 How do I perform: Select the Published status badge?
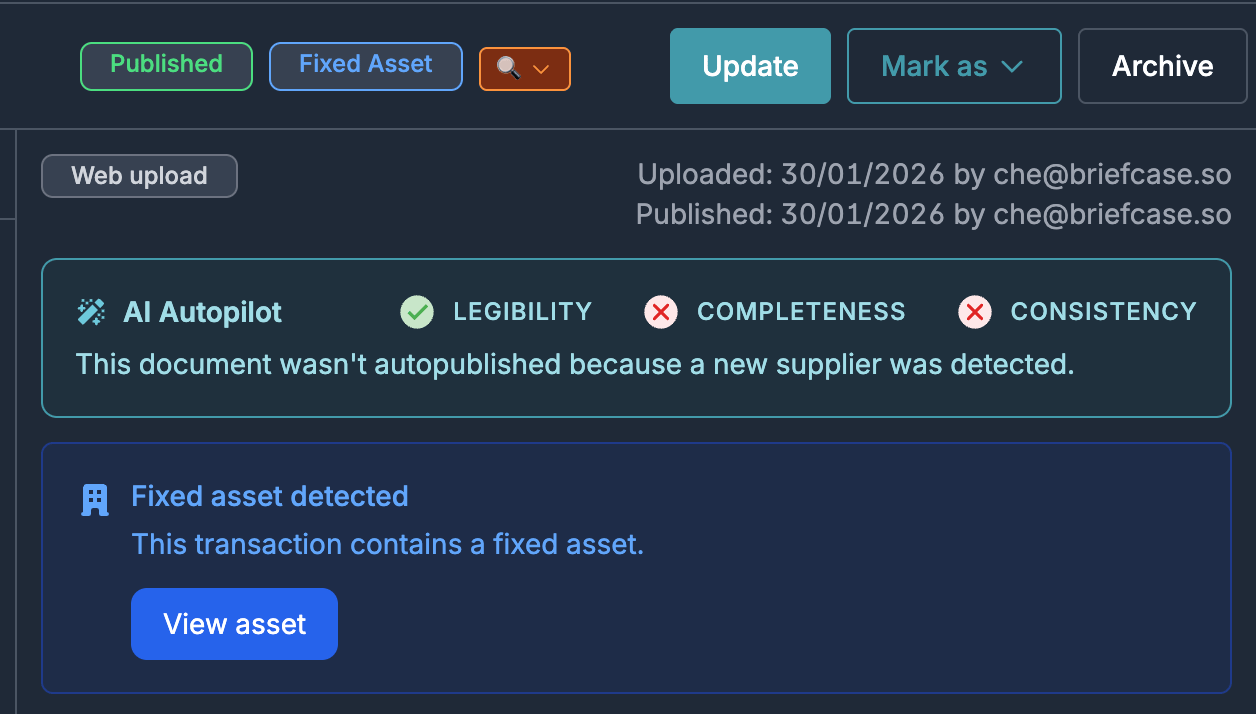pos(166,66)
